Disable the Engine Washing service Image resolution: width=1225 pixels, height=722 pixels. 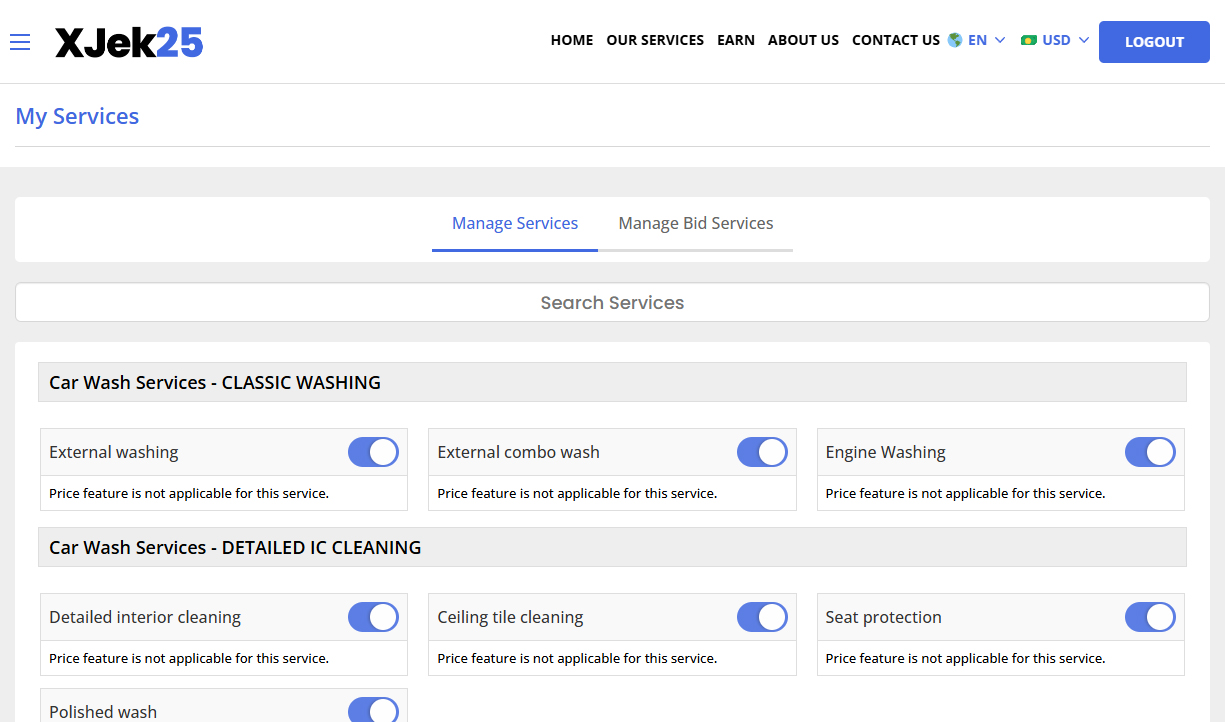pyautogui.click(x=1150, y=451)
